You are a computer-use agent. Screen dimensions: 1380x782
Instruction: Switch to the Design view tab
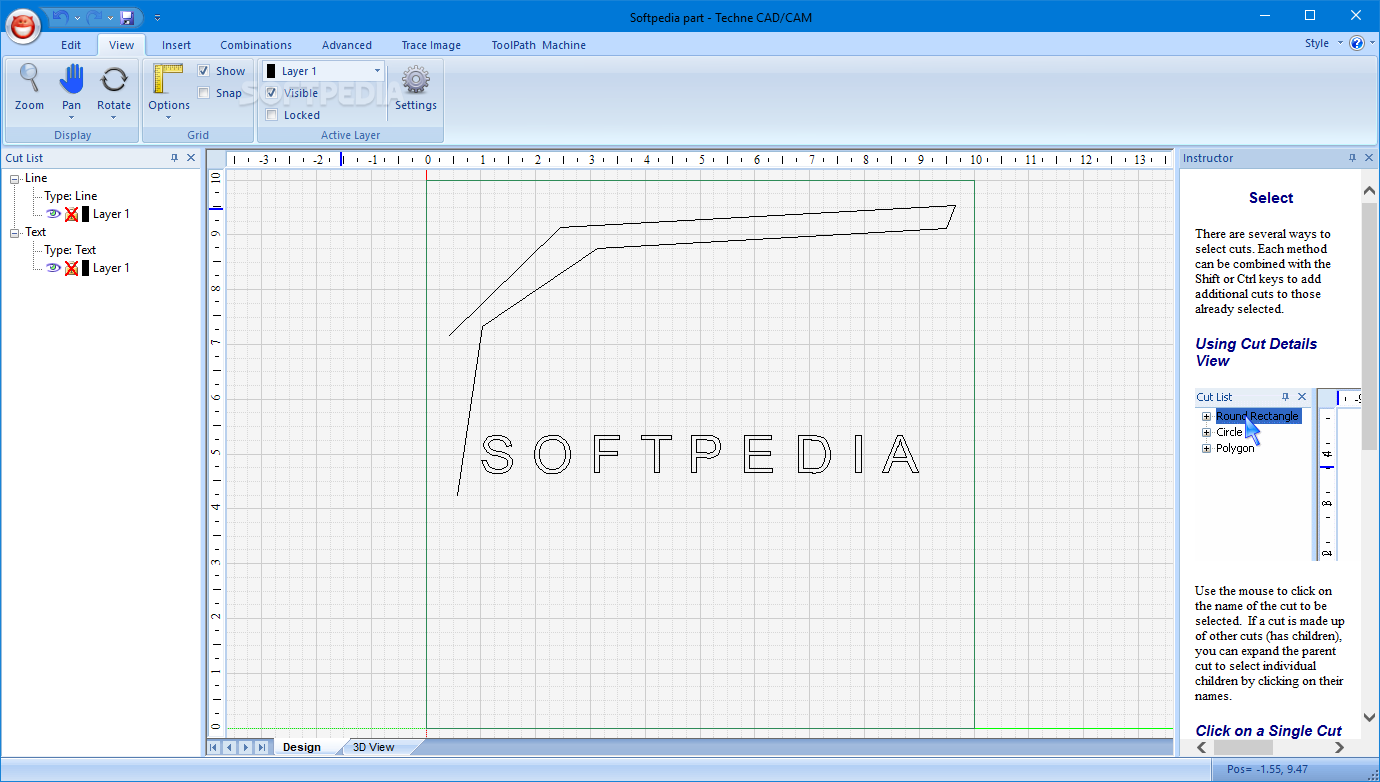coord(302,747)
